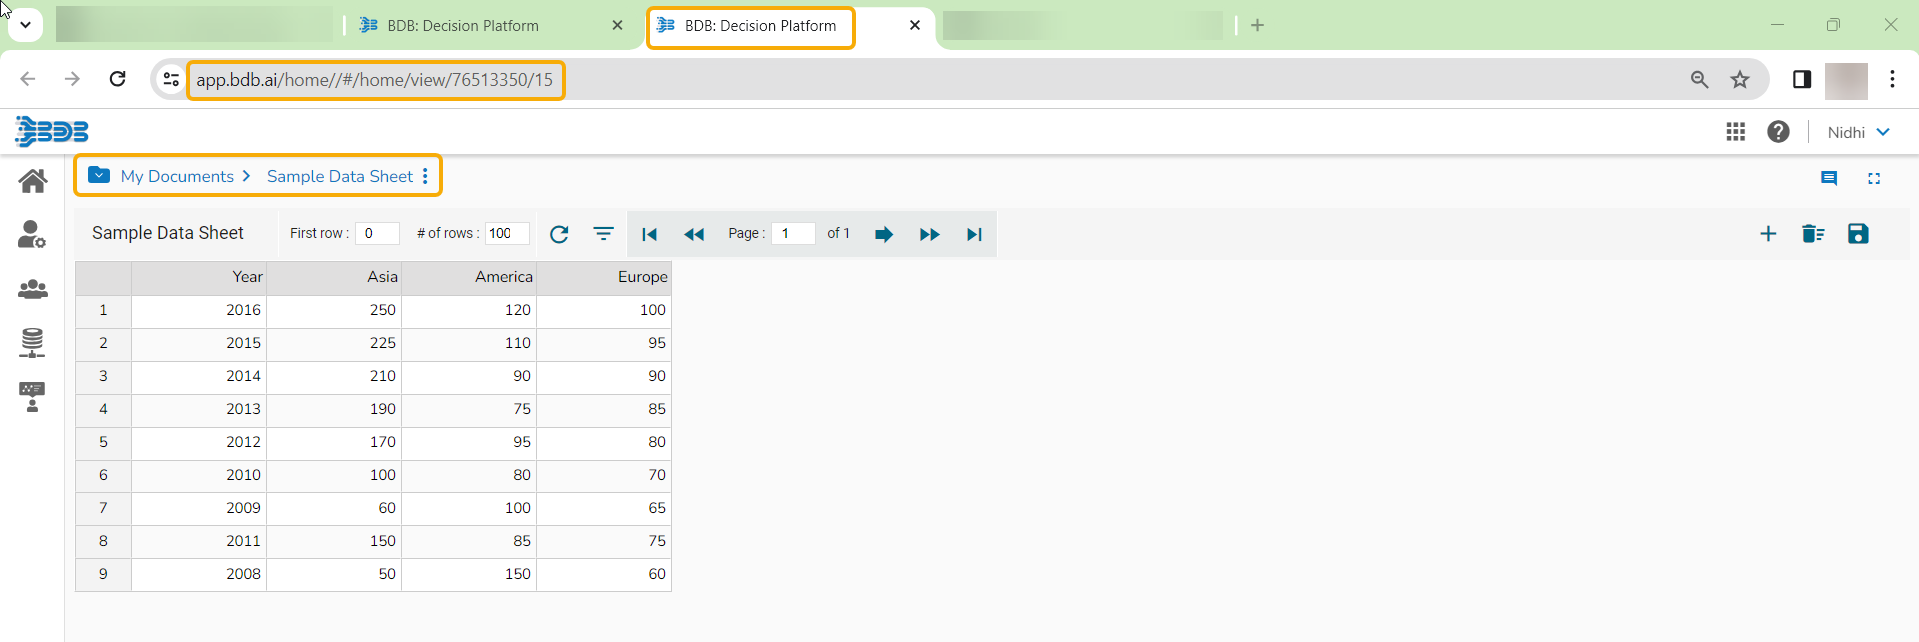This screenshot has width=1919, height=642.
Task: Open the Chrome three-dot menu
Action: tap(1892, 80)
